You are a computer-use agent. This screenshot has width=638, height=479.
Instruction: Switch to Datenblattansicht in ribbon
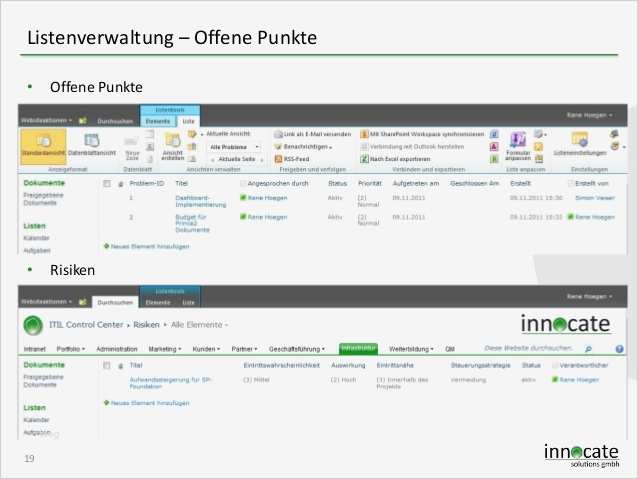coord(92,145)
